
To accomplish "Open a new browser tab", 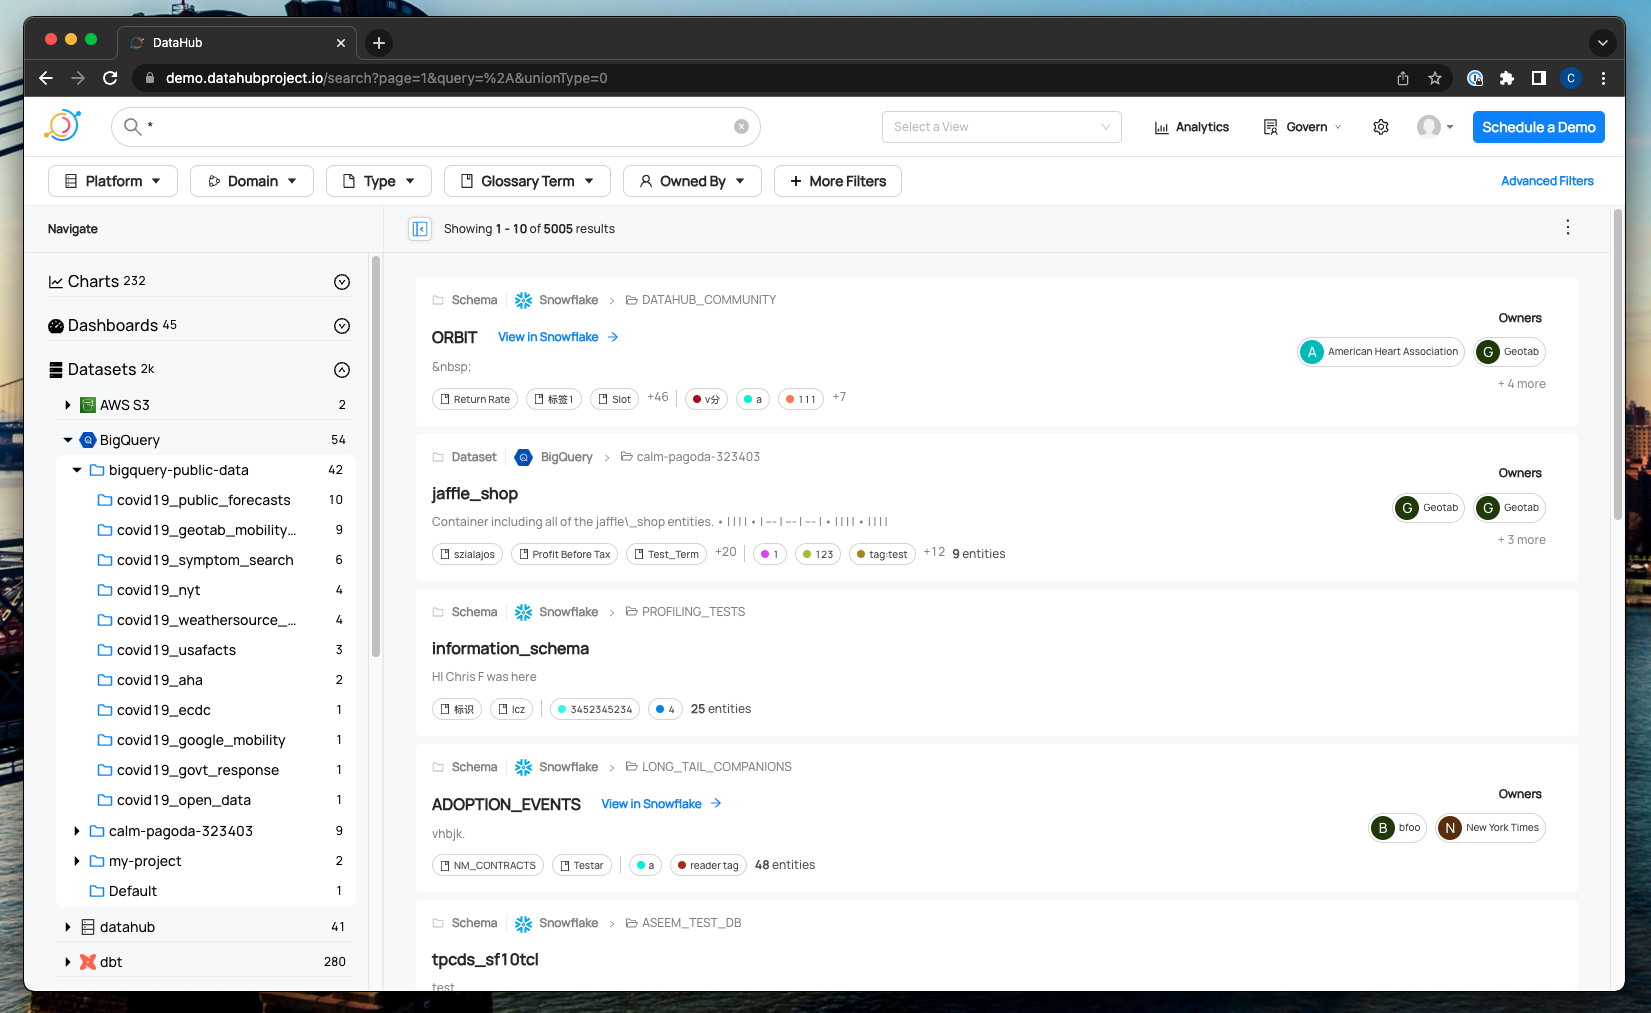I will point(379,43).
